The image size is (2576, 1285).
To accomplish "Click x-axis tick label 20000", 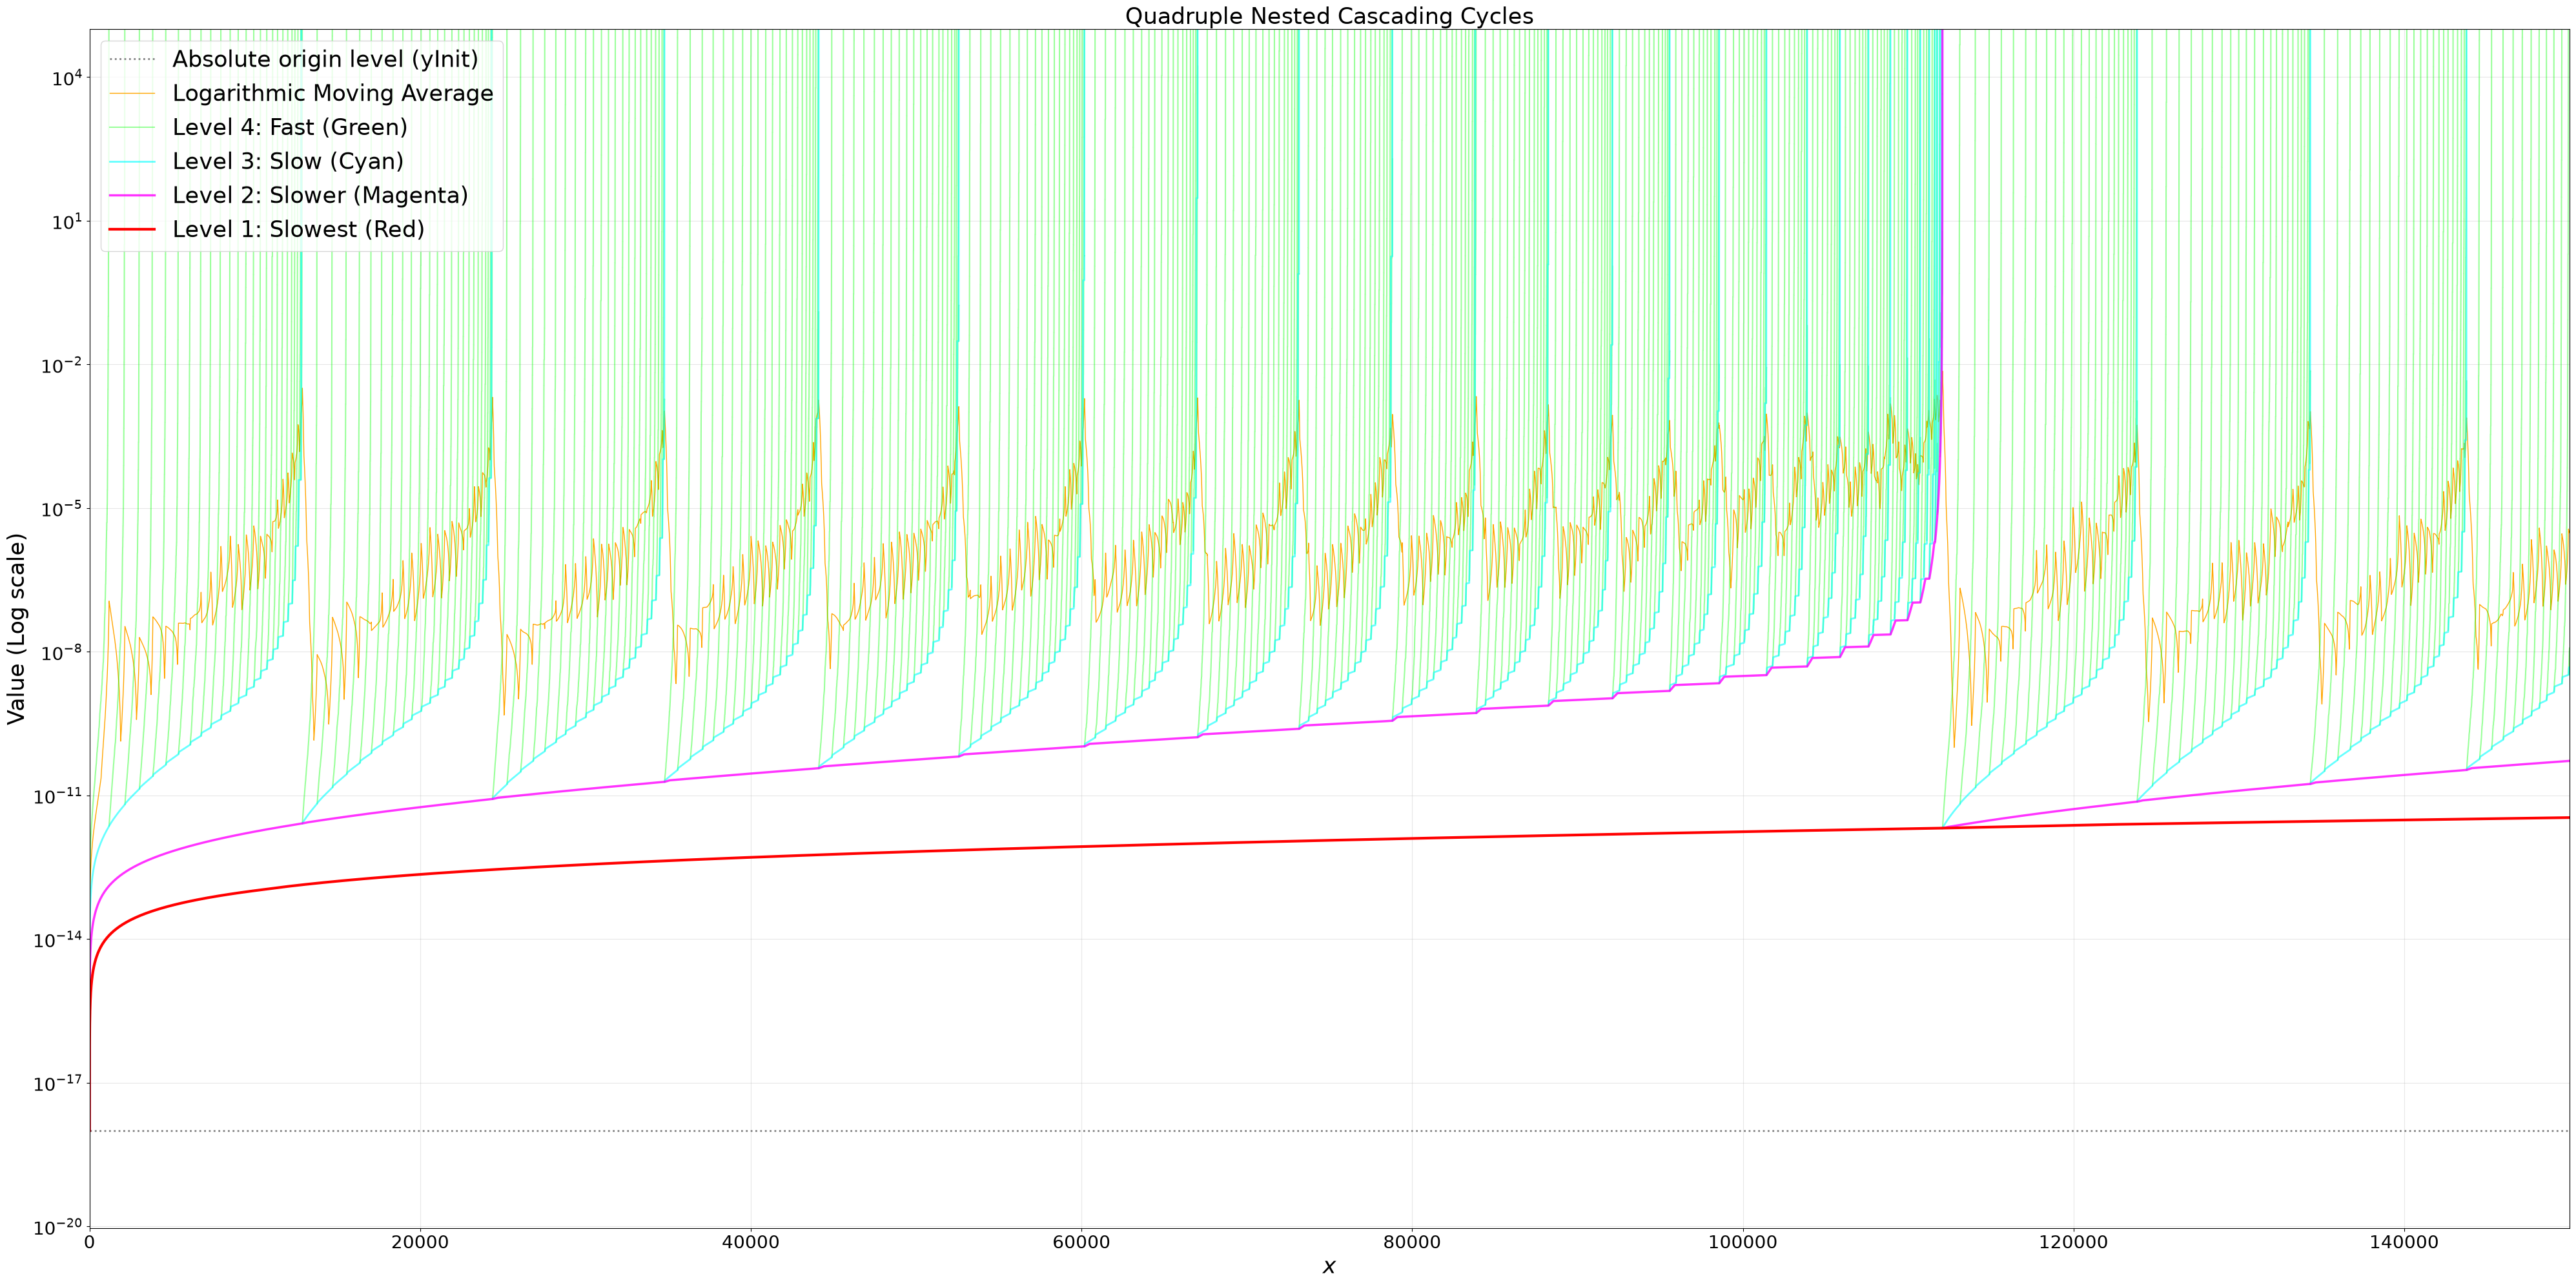I will click(420, 1243).
